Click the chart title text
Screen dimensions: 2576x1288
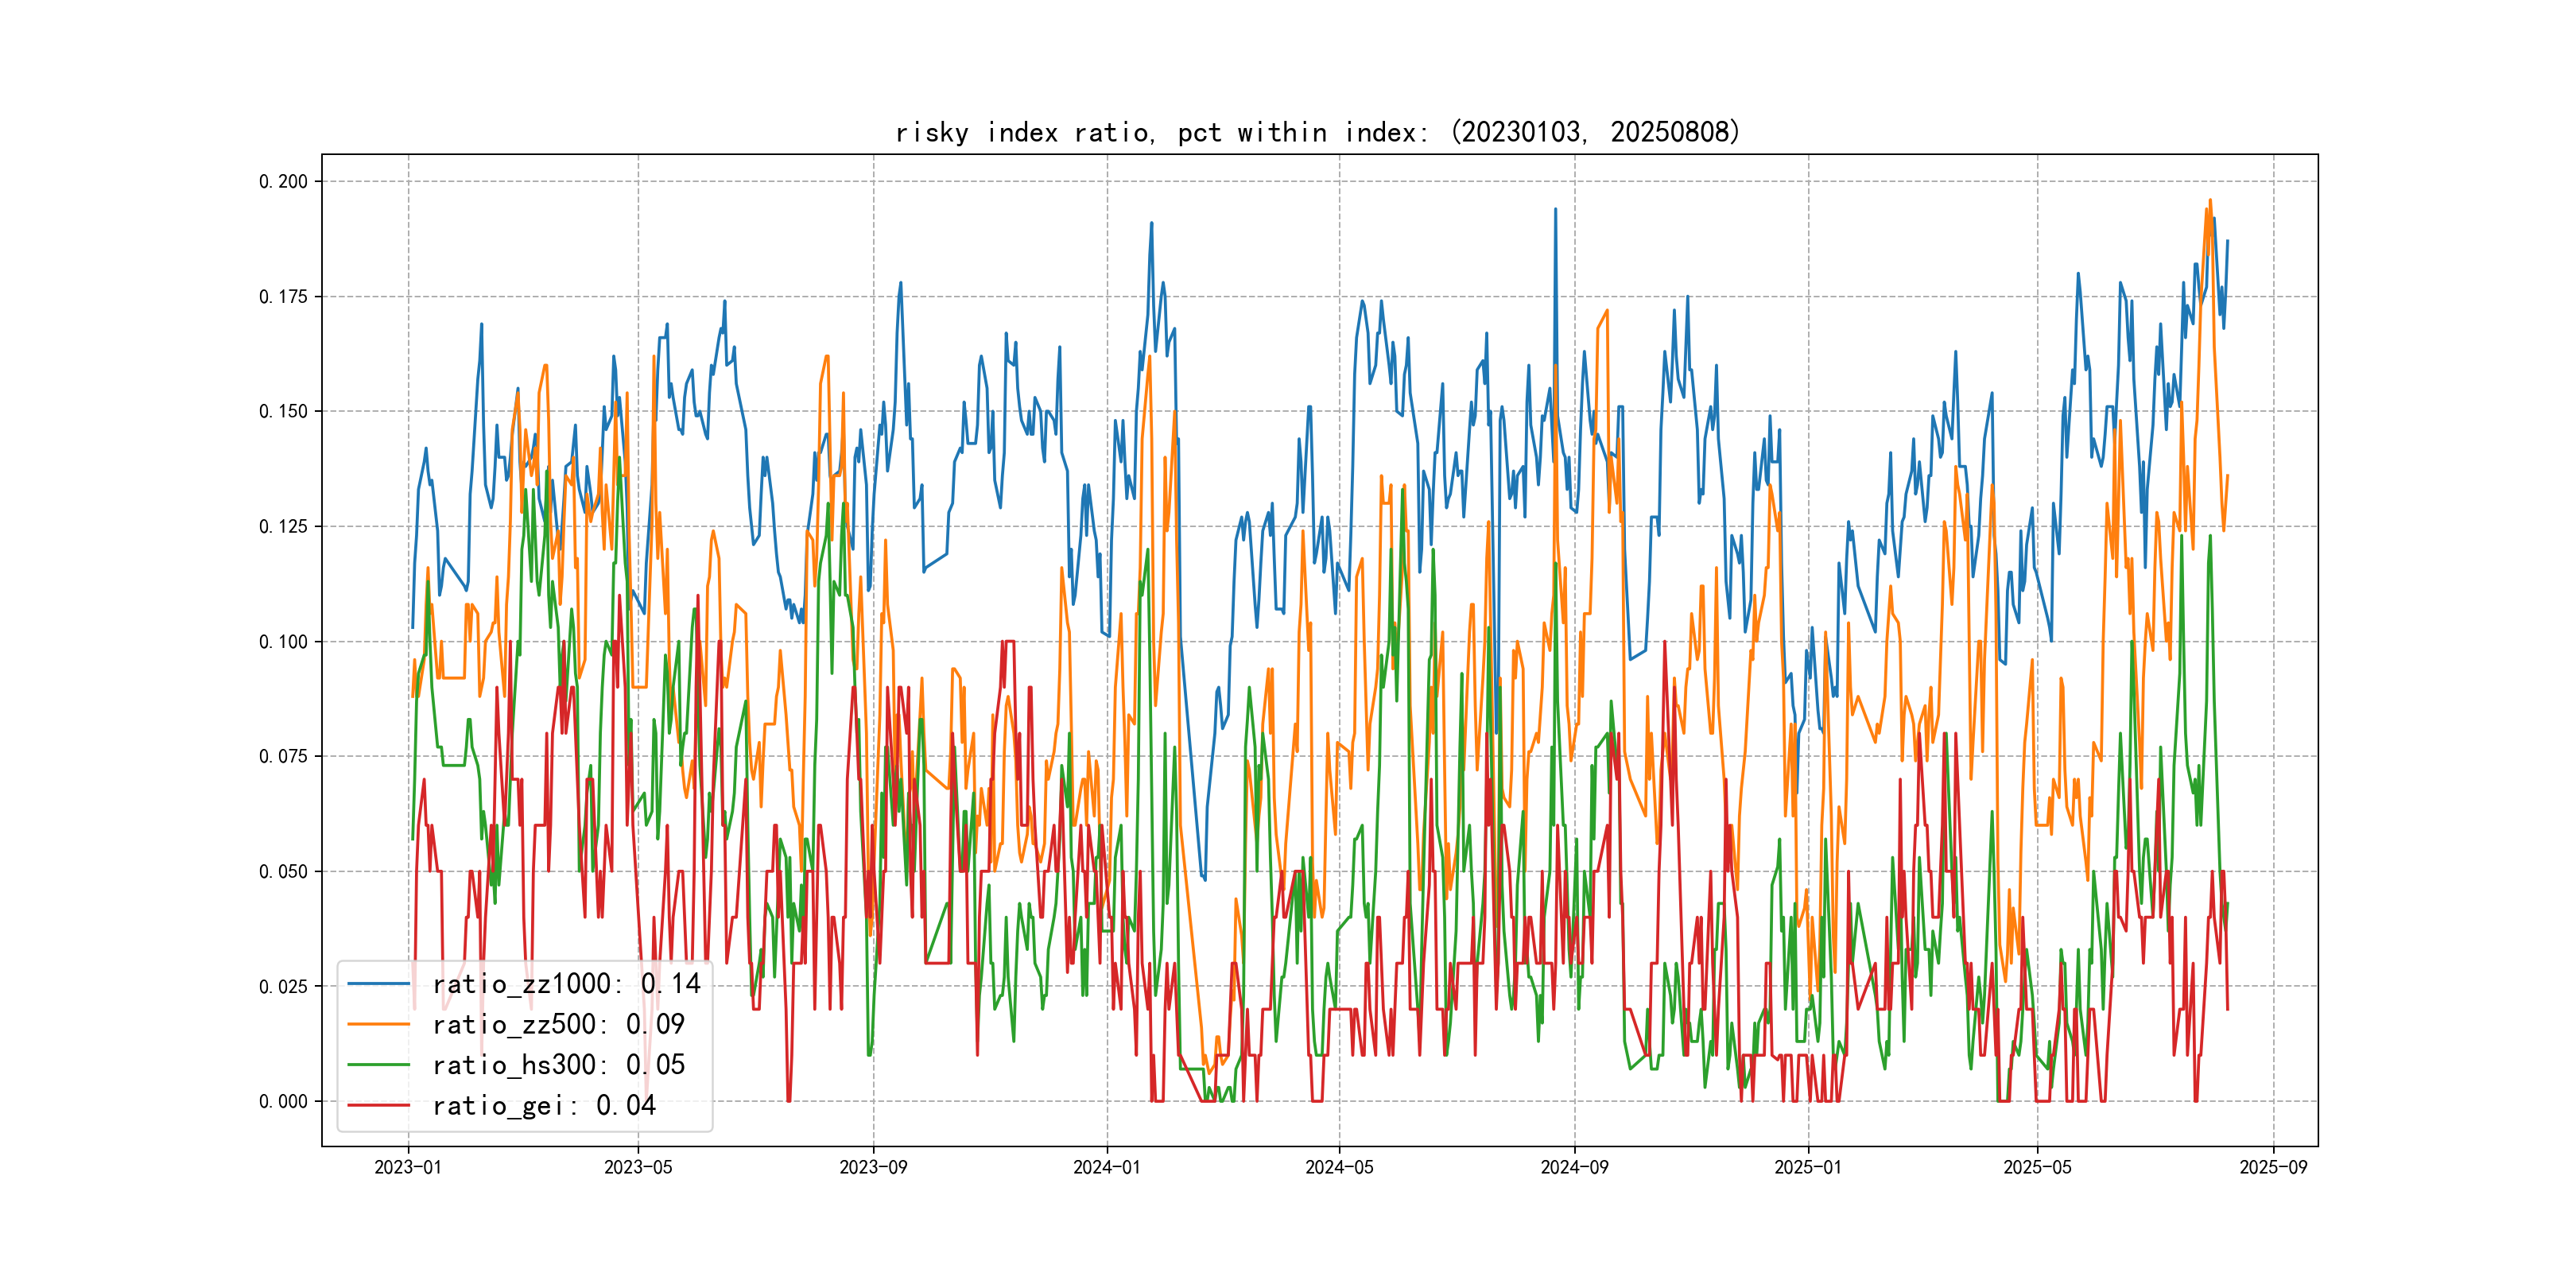pyautogui.click(x=1317, y=132)
